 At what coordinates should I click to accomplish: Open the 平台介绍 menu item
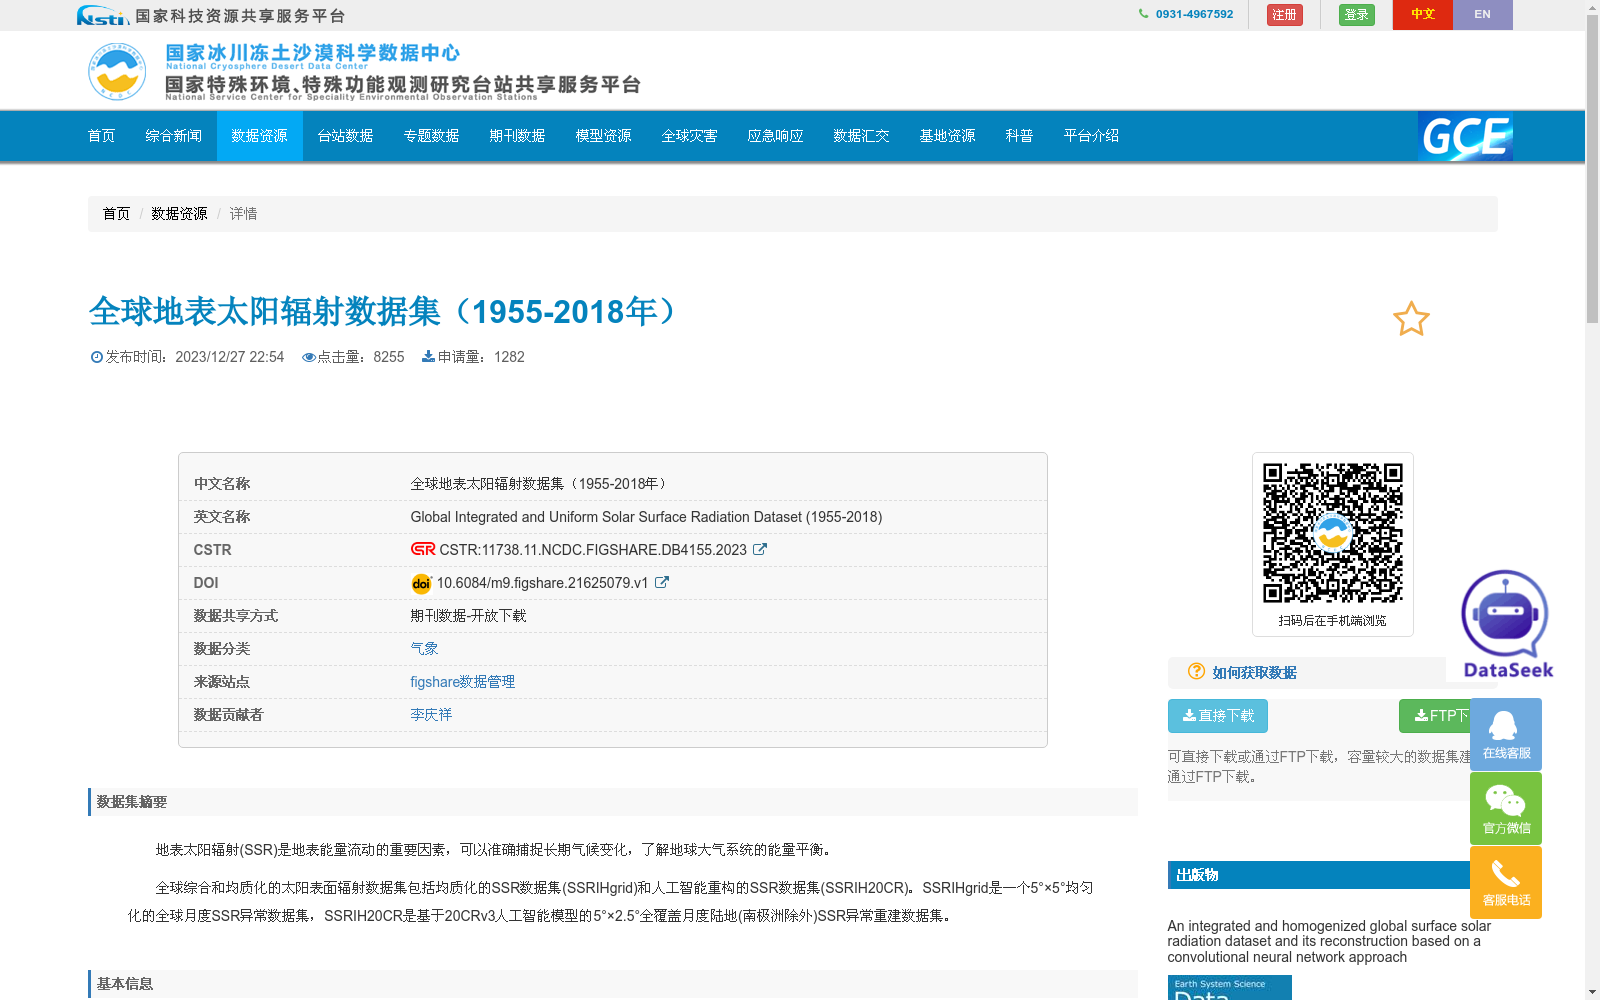point(1092,136)
